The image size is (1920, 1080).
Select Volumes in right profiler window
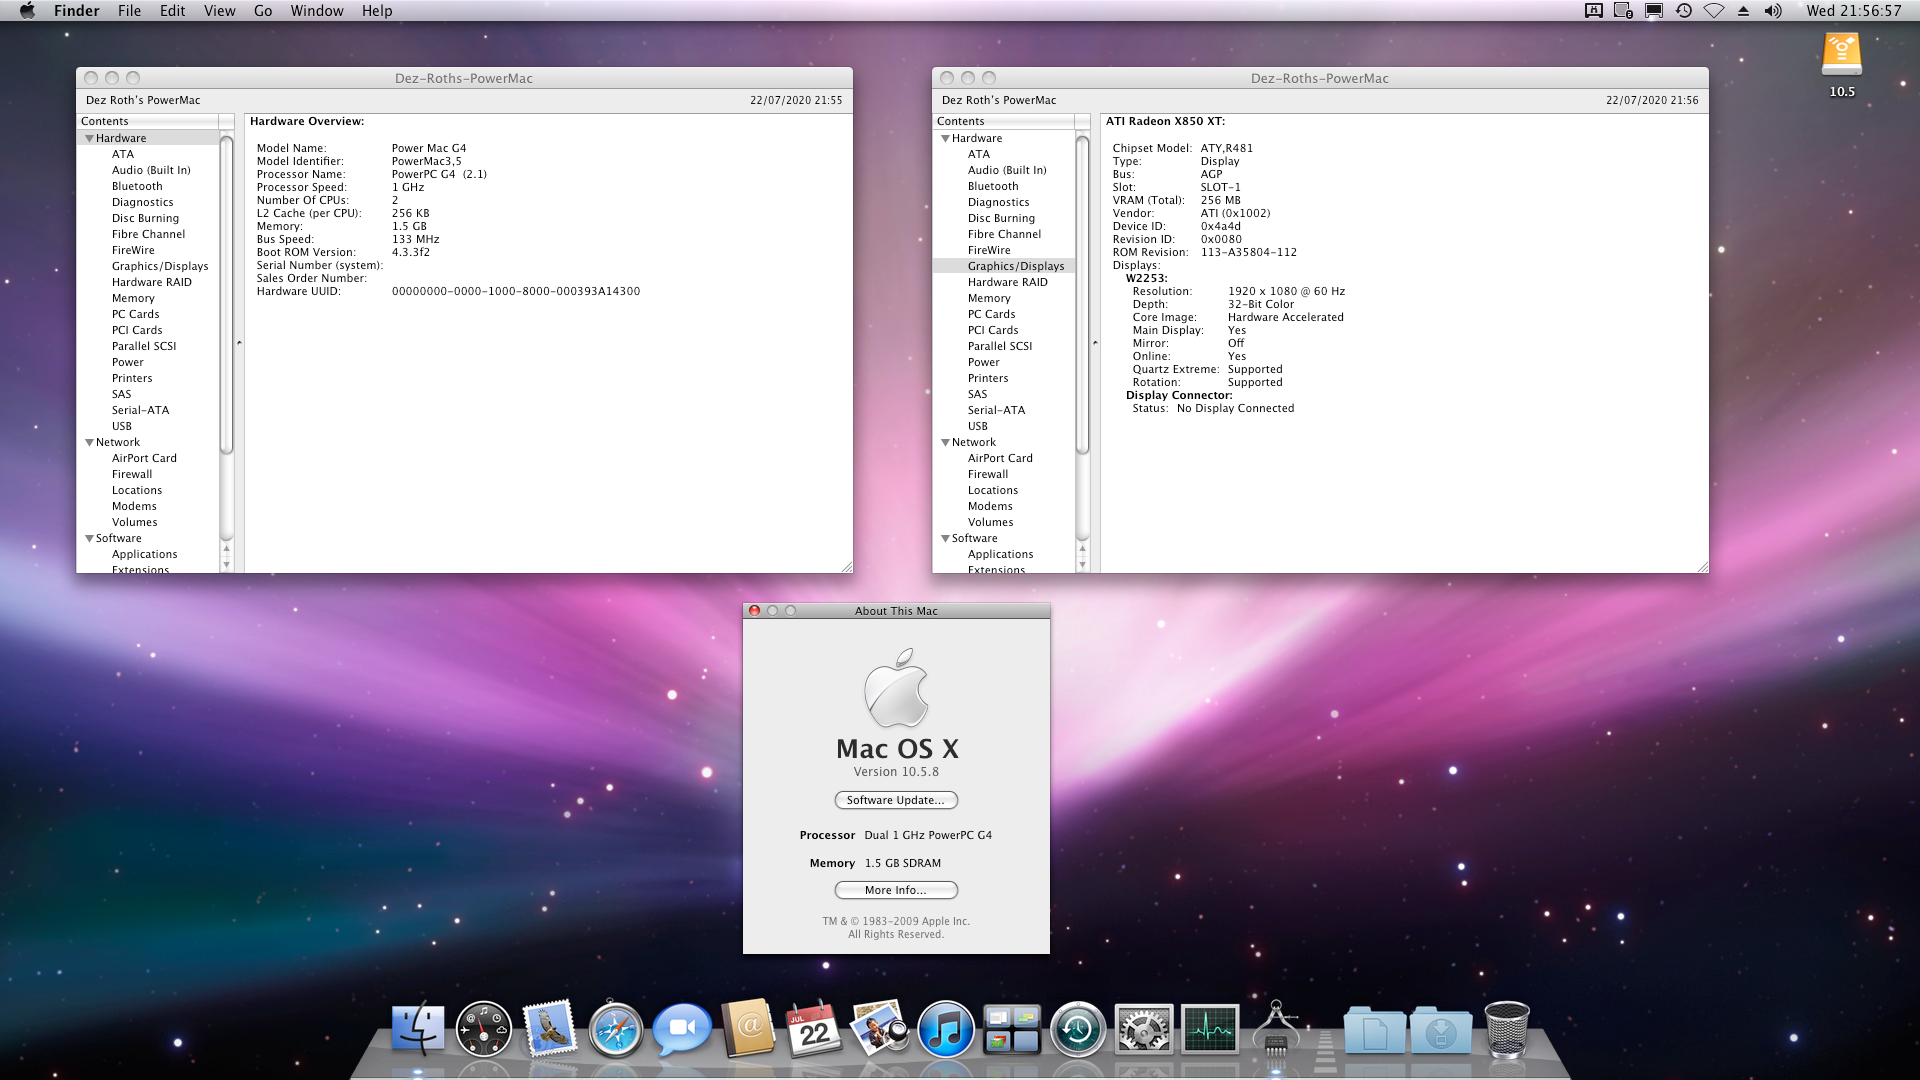click(991, 522)
